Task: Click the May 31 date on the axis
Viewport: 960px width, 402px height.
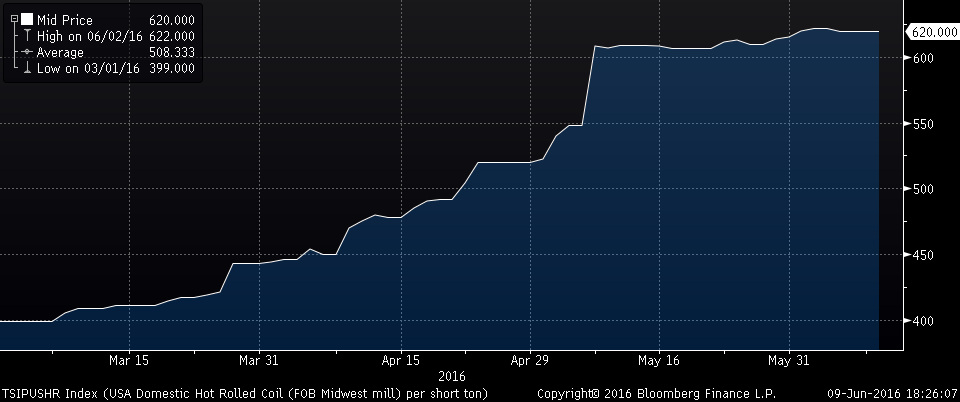Action: click(788, 360)
